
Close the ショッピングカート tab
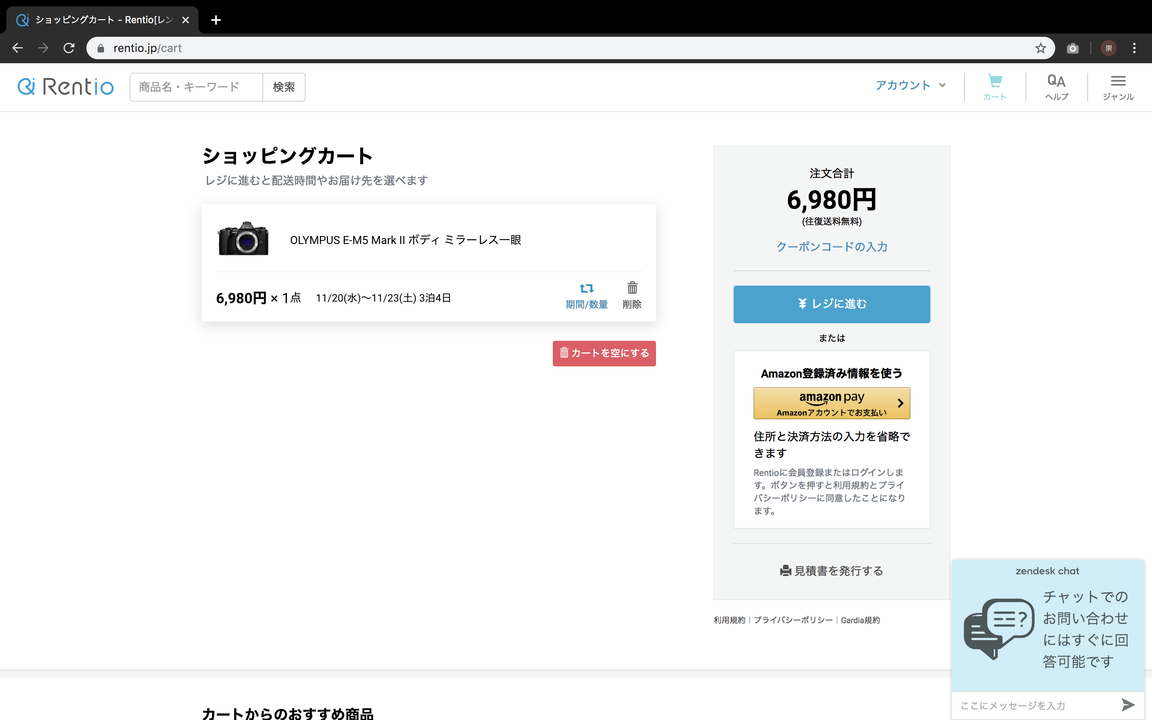click(185, 20)
